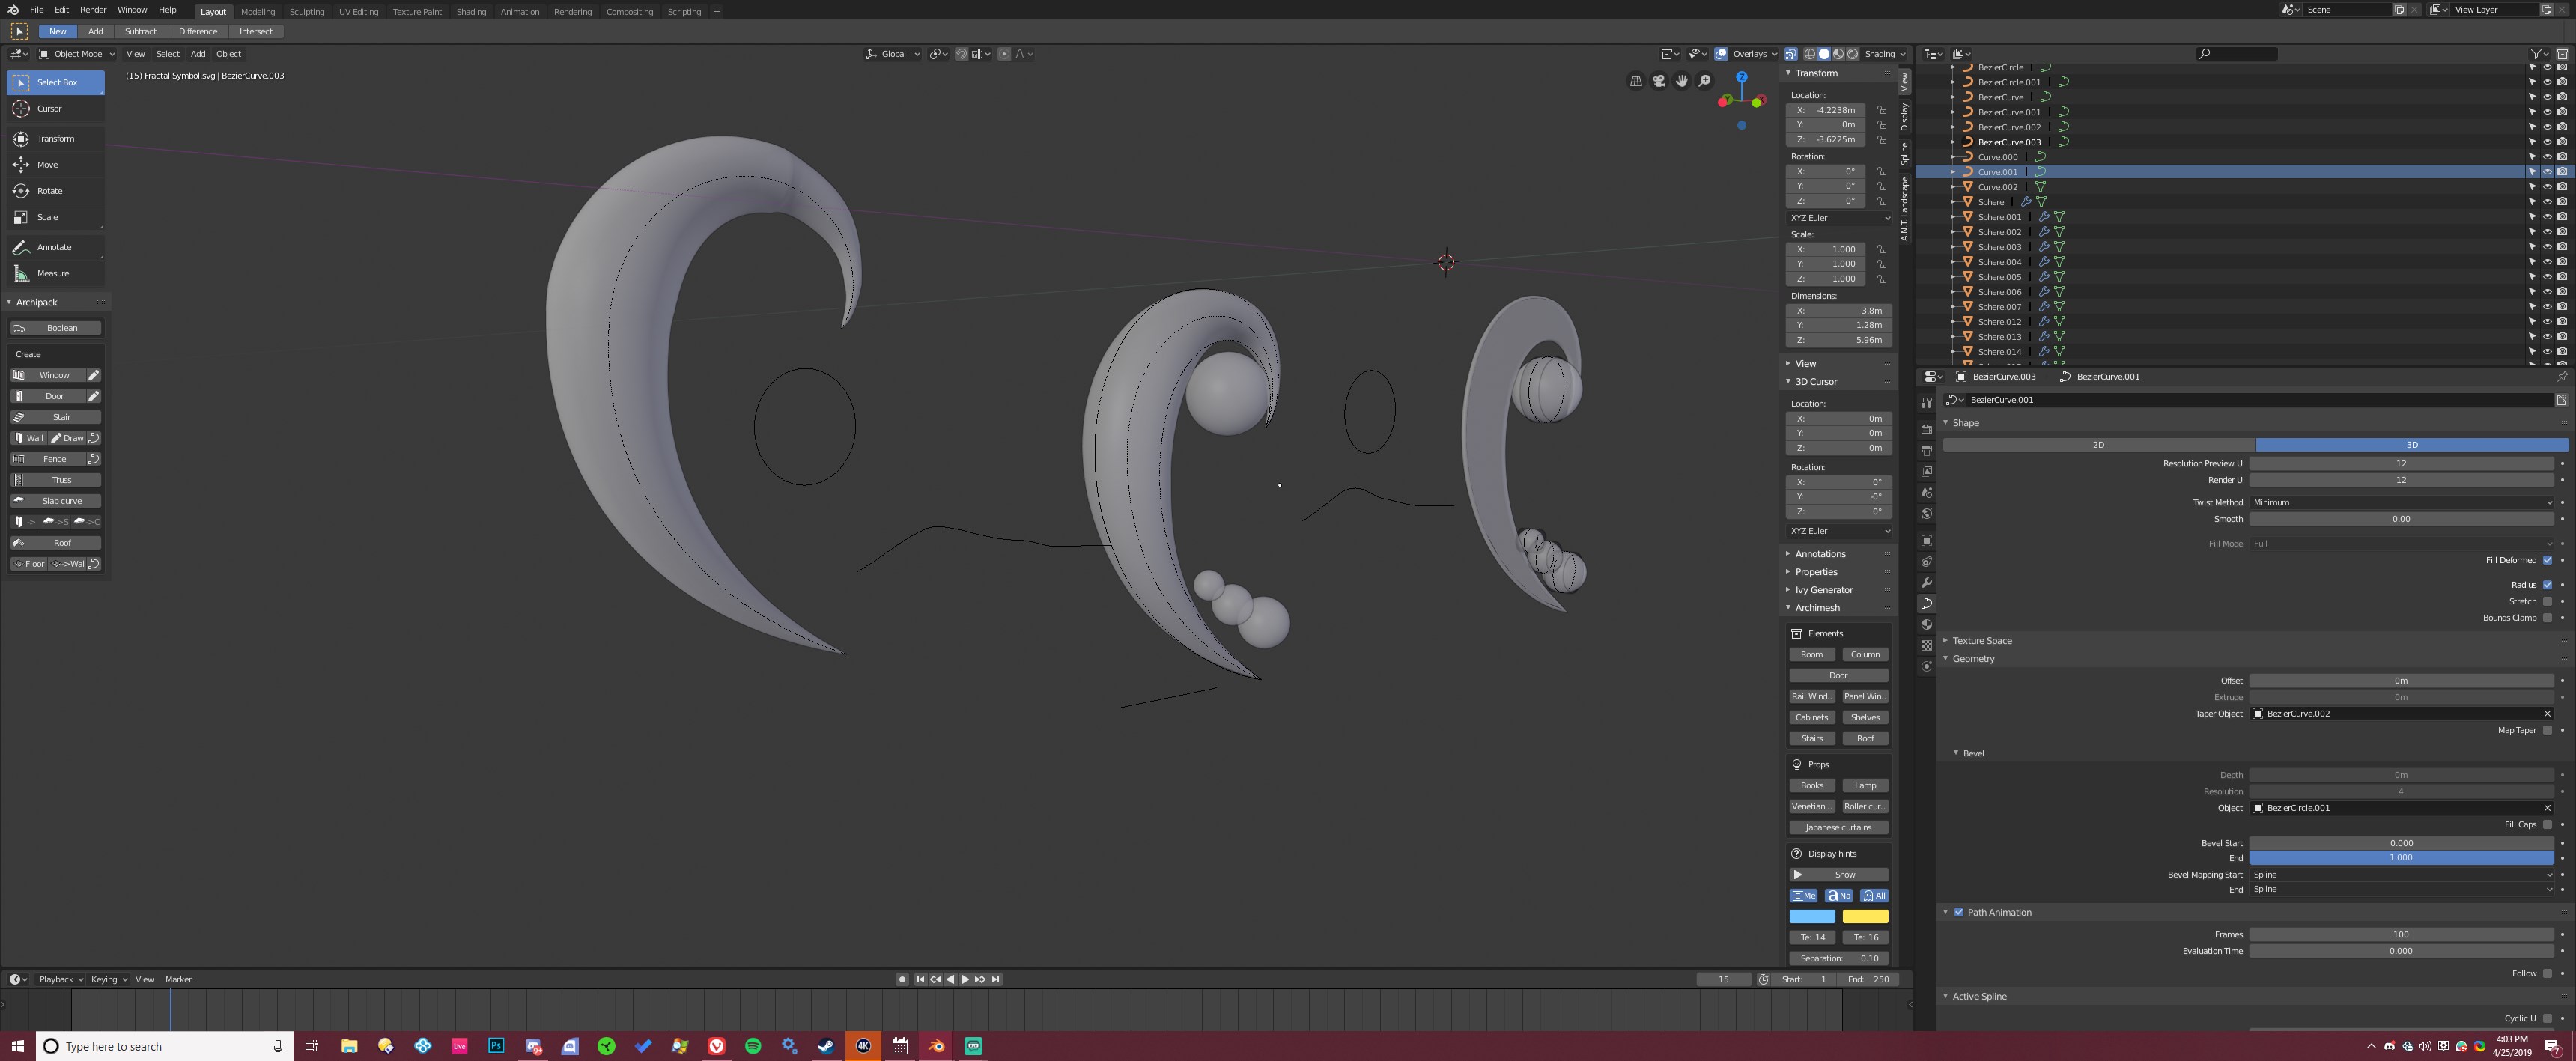Image resolution: width=2576 pixels, height=1061 pixels.
Task: Jump to the timeline end frame
Action: coord(996,979)
